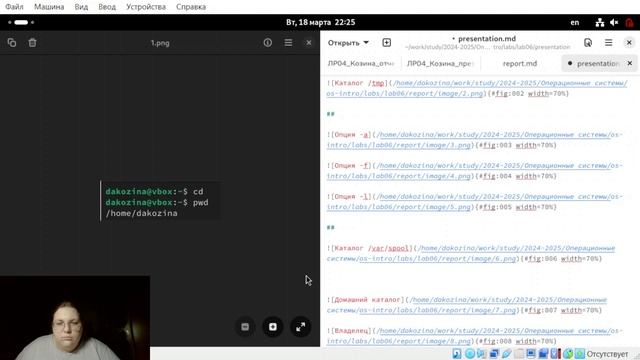Click the muted volume icon in top bar
Viewport: 640px width, 360px height.
pos(614,22)
